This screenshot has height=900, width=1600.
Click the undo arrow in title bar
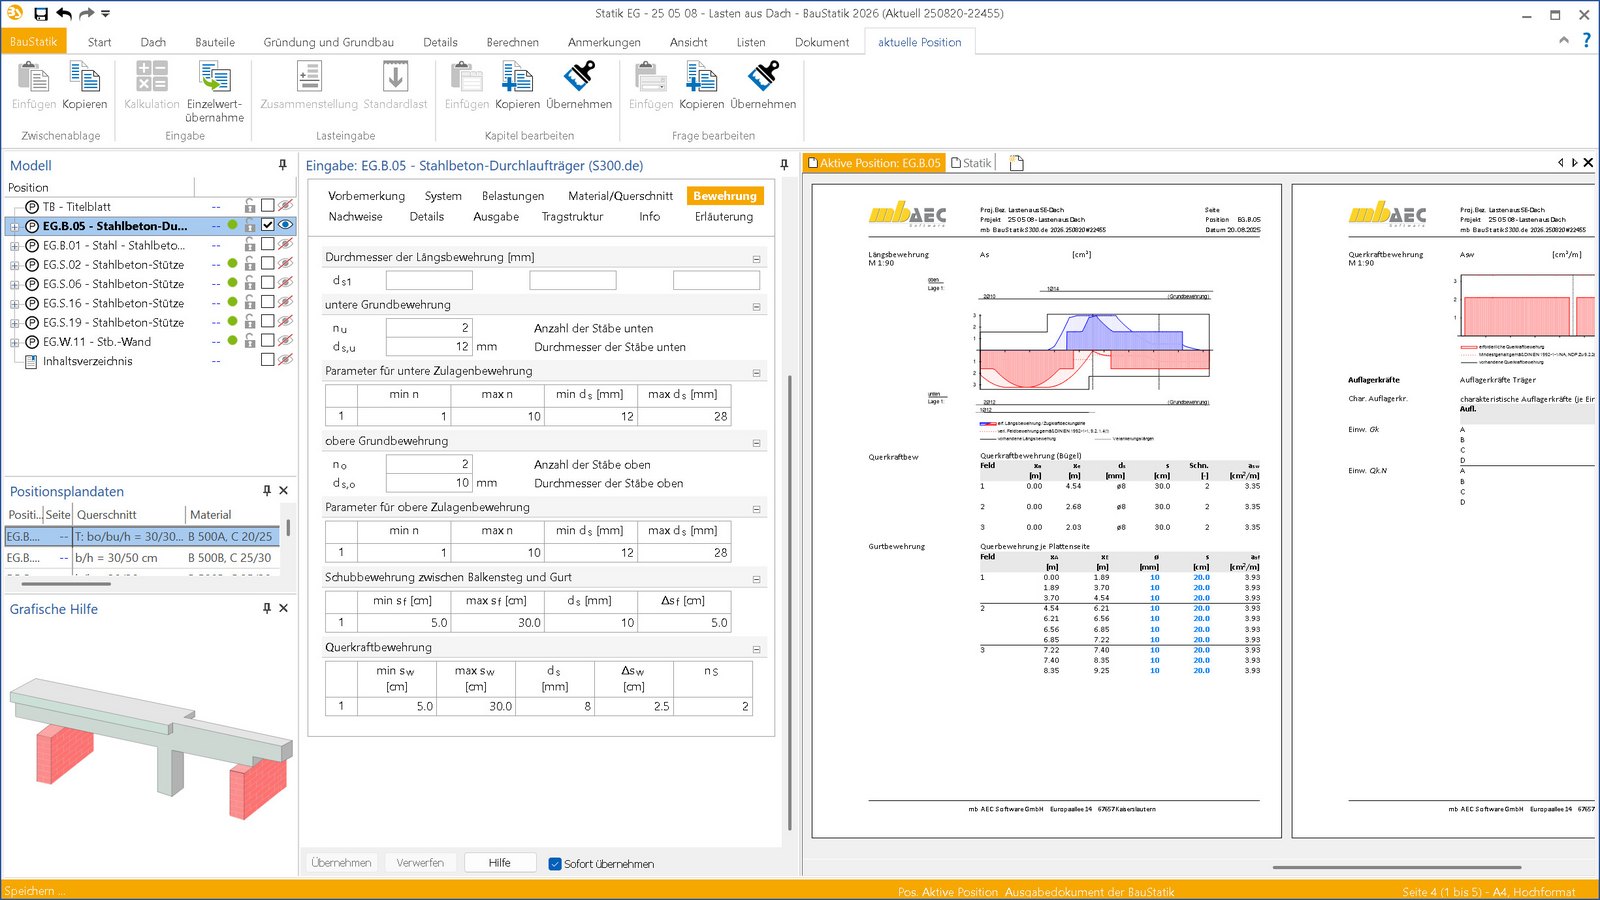(x=64, y=14)
